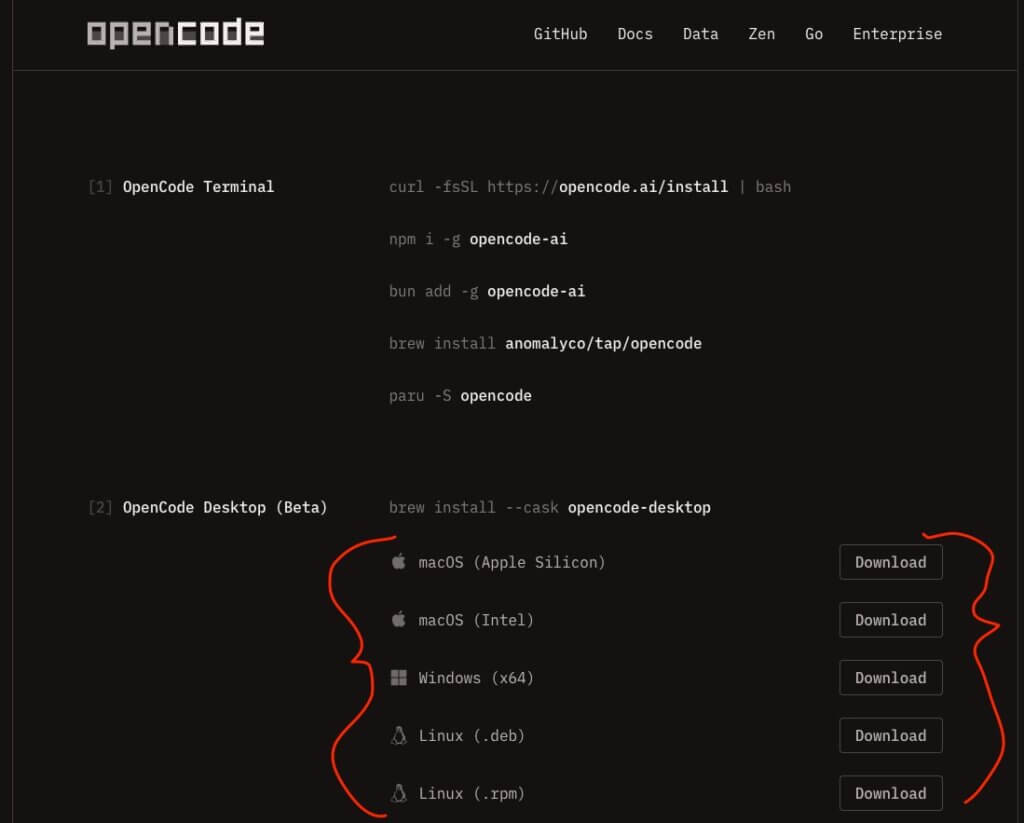Viewport: 1024px width, 823px height.
Task: Download the Linux (.rpm) package
Action: 891,793
